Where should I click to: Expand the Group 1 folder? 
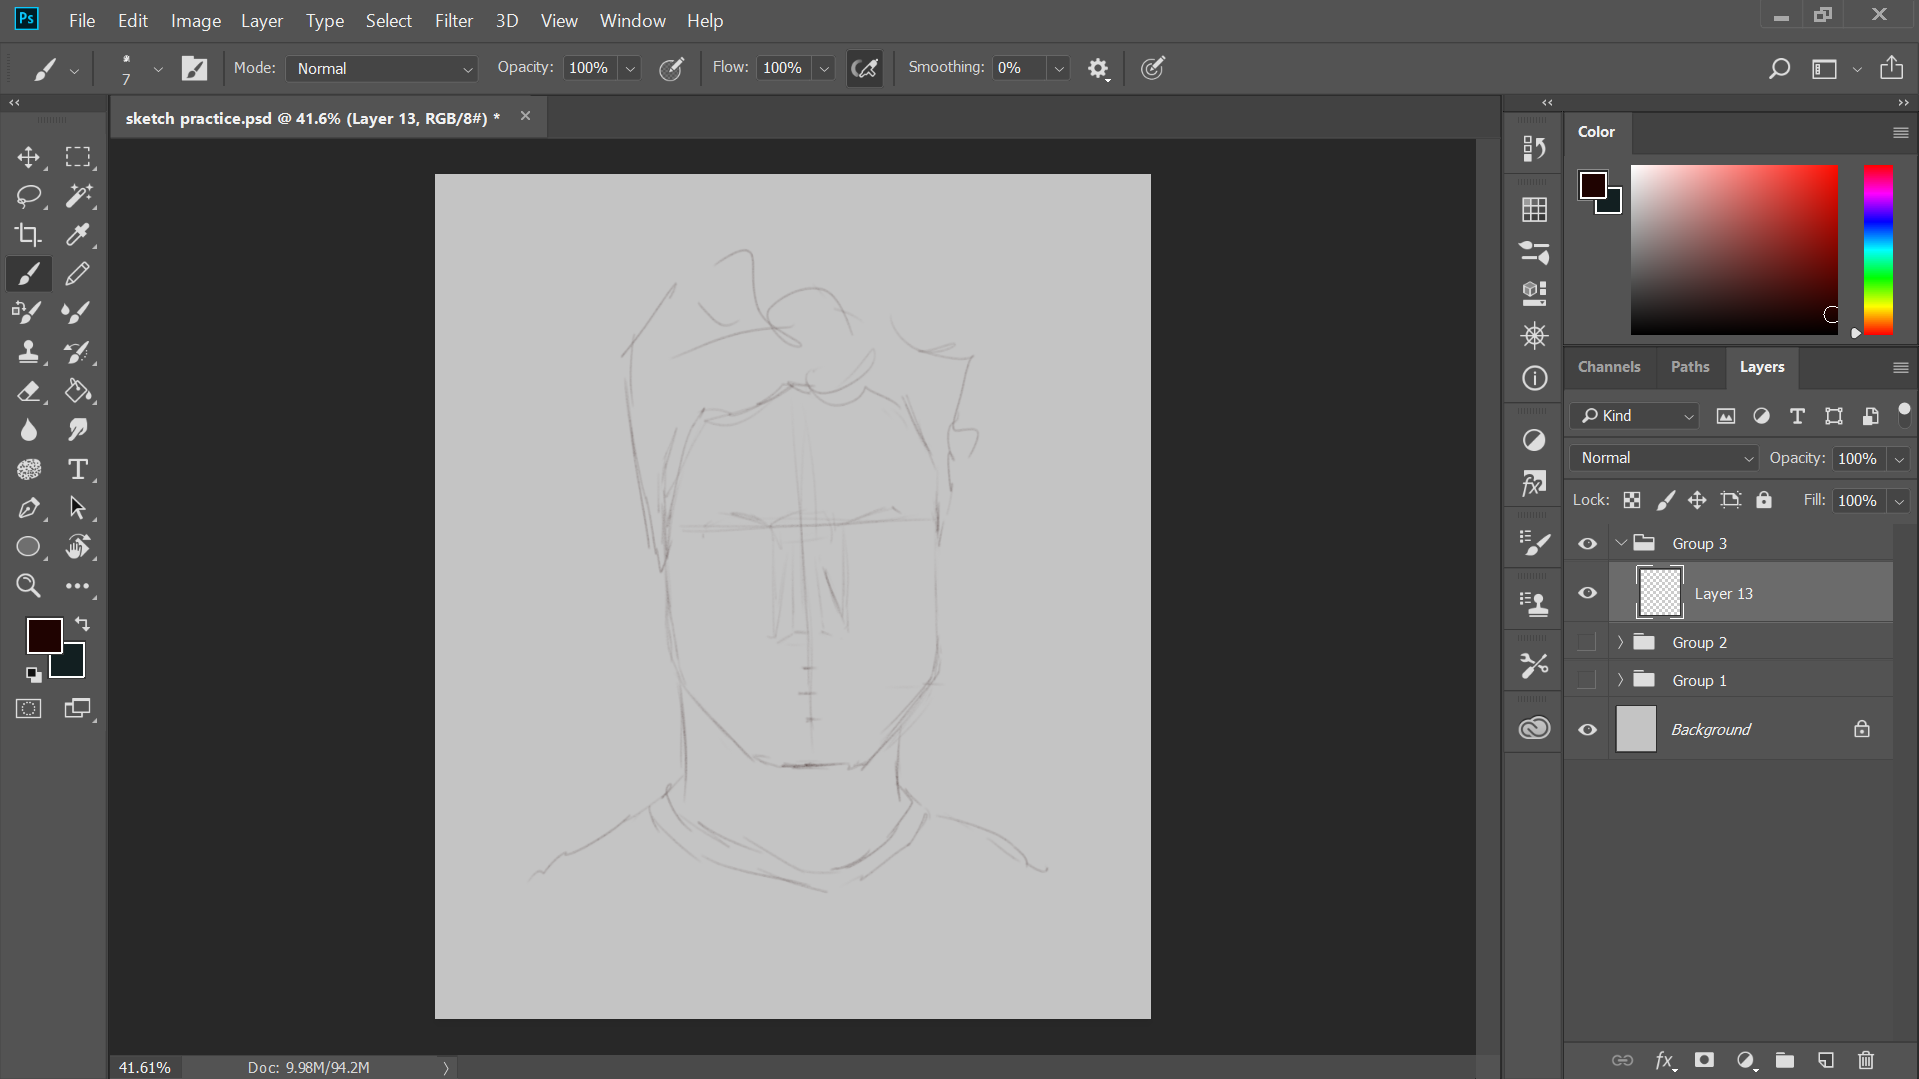(1620, 680)
